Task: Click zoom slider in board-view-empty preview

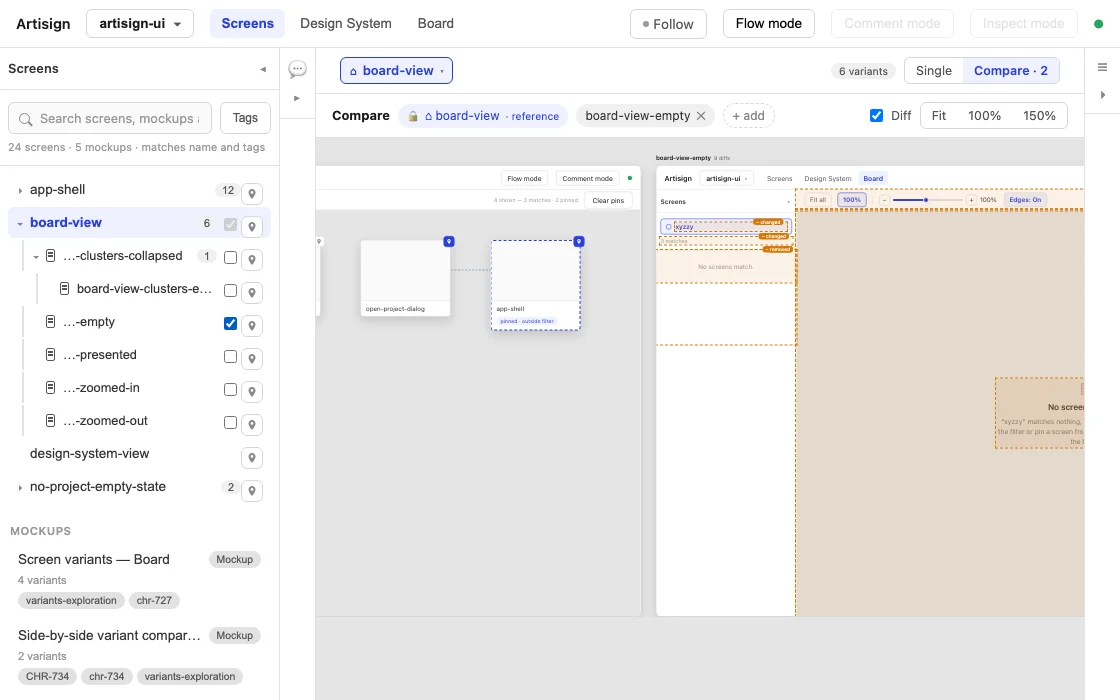Action: tap(927, 200)
